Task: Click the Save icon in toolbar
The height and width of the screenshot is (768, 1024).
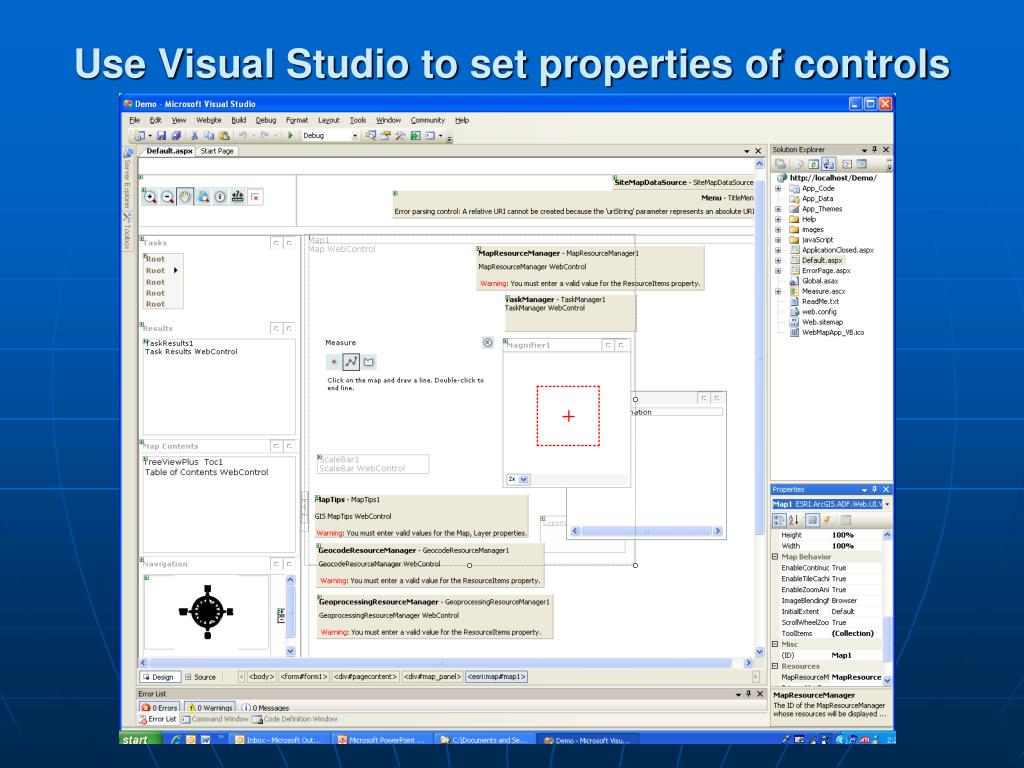Action: pyautogui.click(x=163, y=135)
